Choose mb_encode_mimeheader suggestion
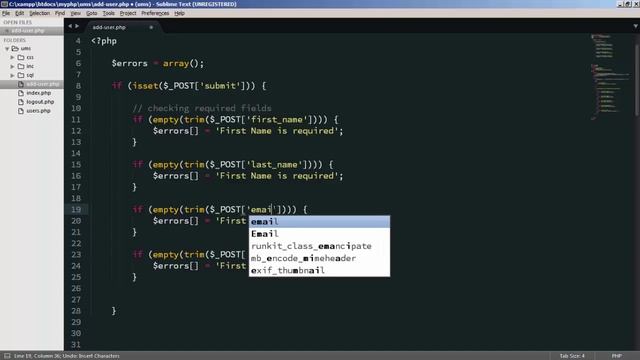 (x=319, y=258)
